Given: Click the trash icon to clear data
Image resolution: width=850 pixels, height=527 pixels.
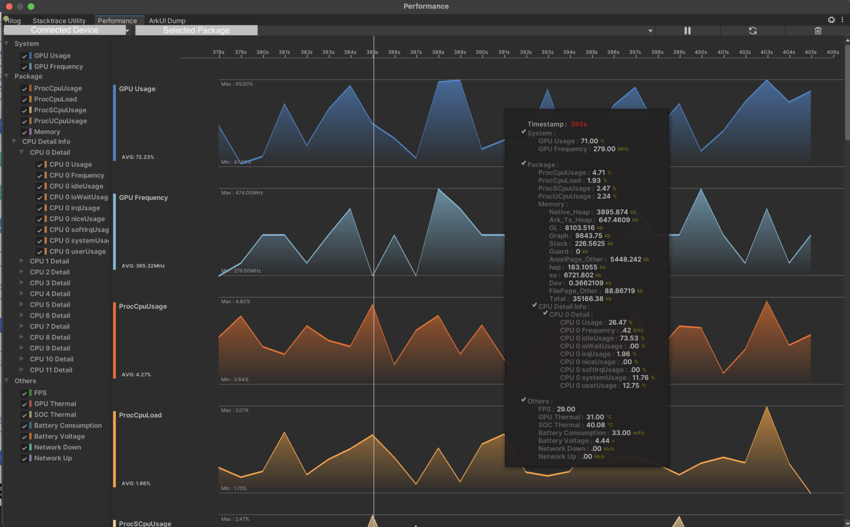Looking at the screenshot, I should (x=818, y=31).
